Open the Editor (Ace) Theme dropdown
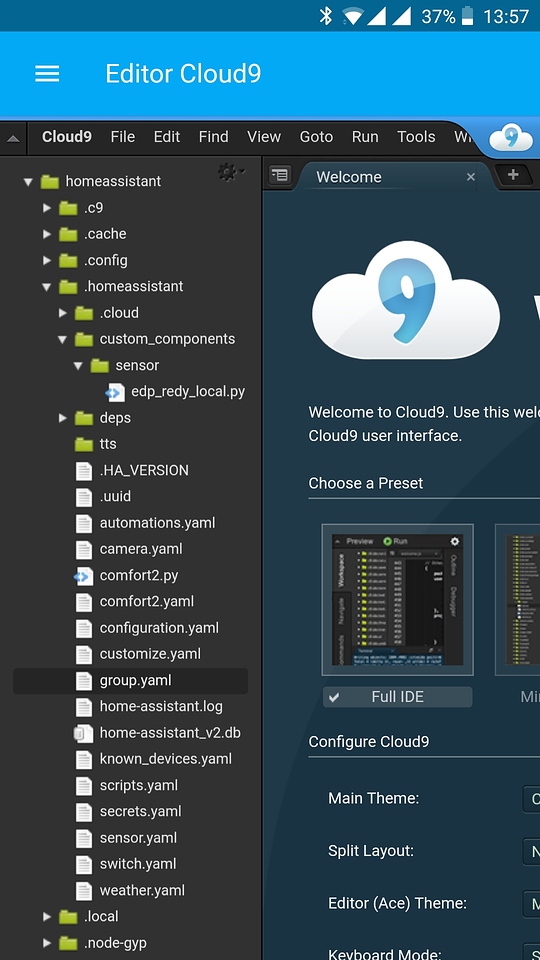 [531, 904]
